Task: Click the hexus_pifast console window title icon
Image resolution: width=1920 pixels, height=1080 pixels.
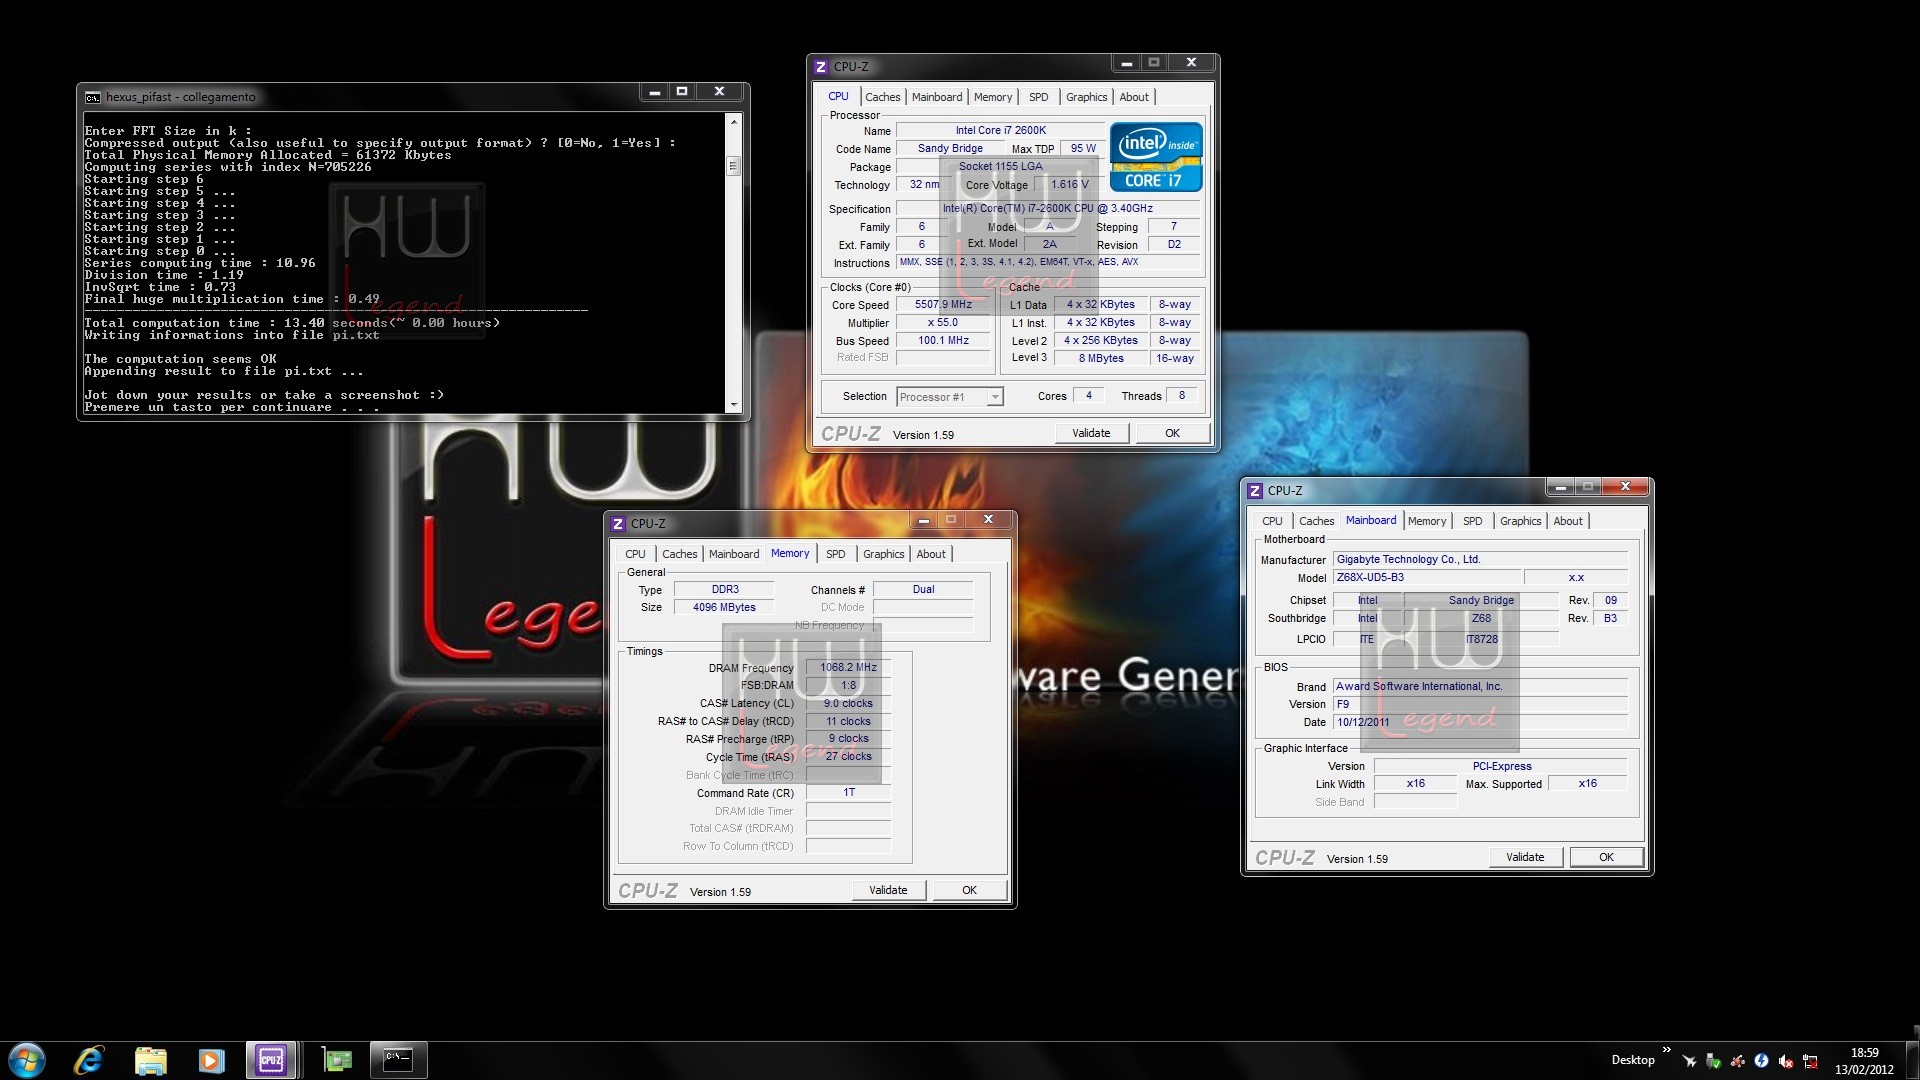Action: click(x=93, y=97)
